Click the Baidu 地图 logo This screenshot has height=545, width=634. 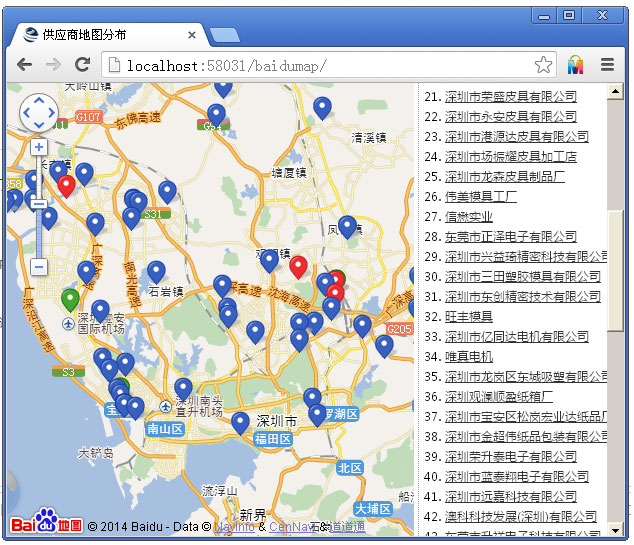tap(46, 522)
